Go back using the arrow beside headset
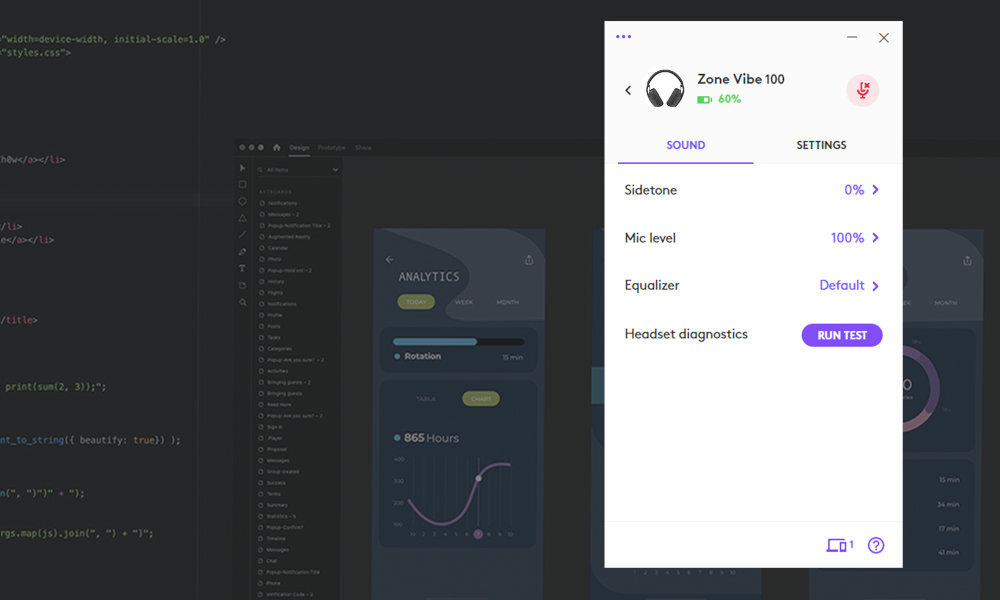Image resolution: width=1000 pixels, height=600 pixels. [628, 91]
